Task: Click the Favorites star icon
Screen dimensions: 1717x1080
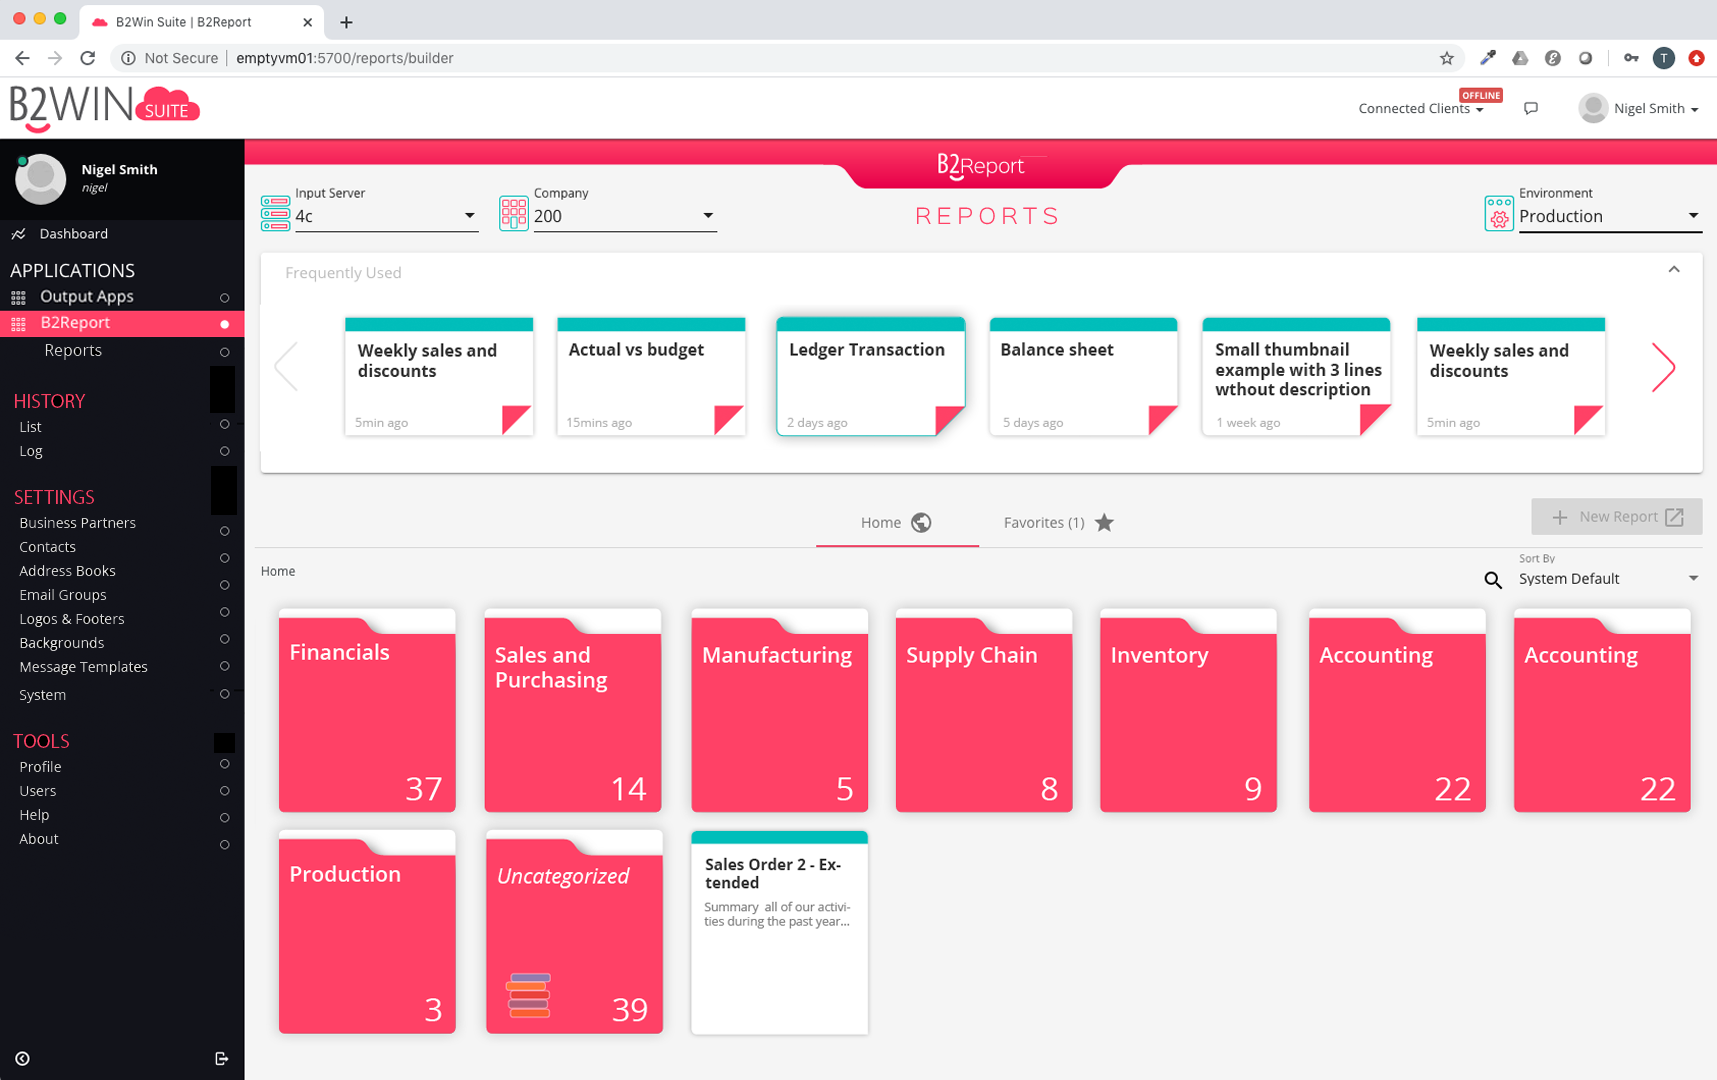Action: click(1104, 523)
